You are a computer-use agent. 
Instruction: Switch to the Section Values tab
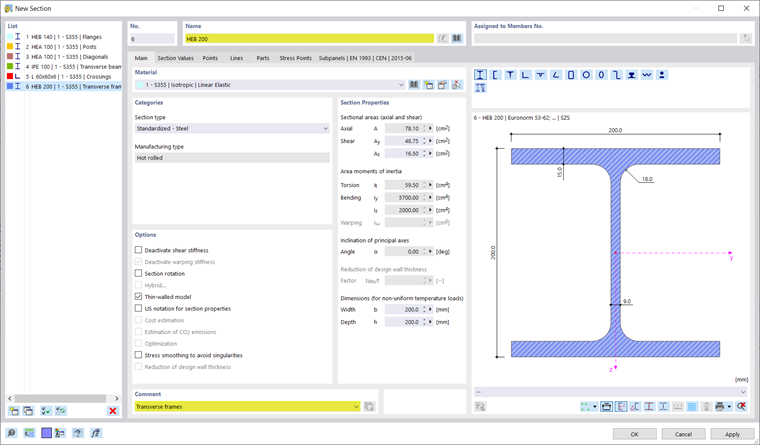click(x=175, y=58)
